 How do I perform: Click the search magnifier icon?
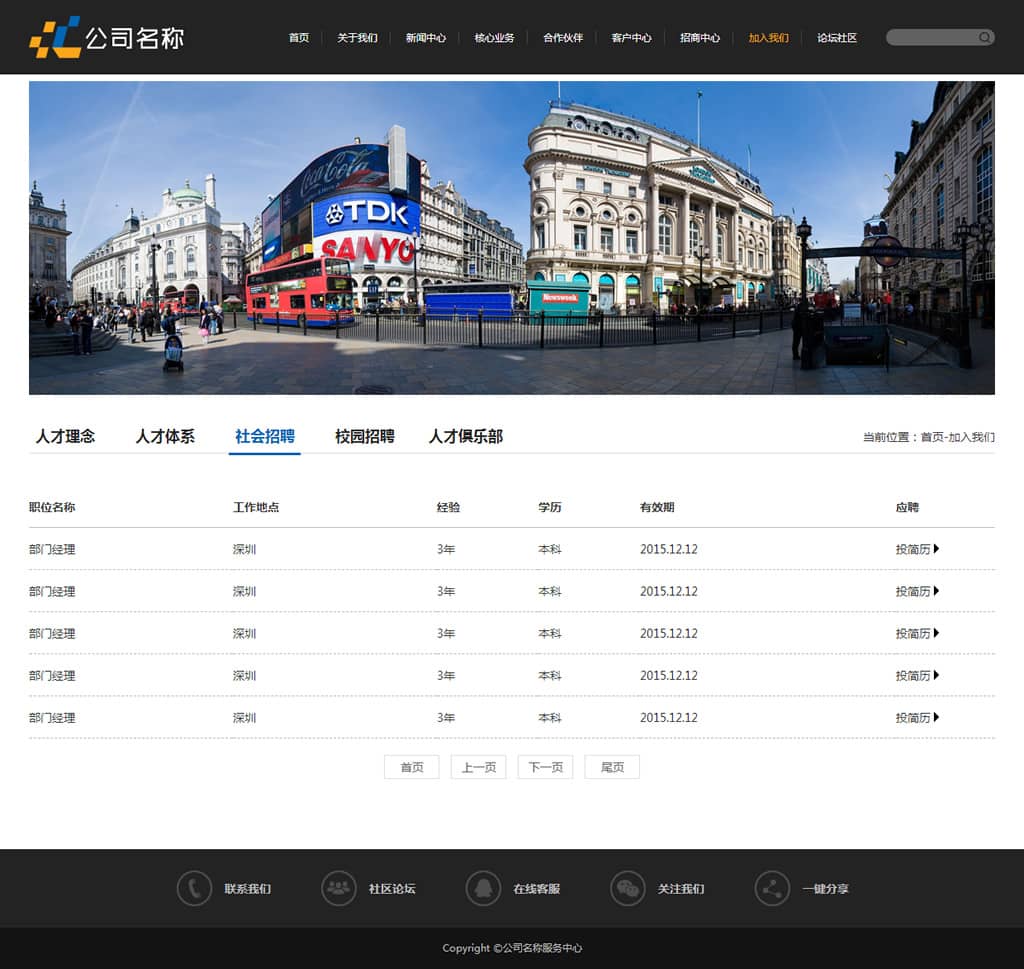[984, 38]
